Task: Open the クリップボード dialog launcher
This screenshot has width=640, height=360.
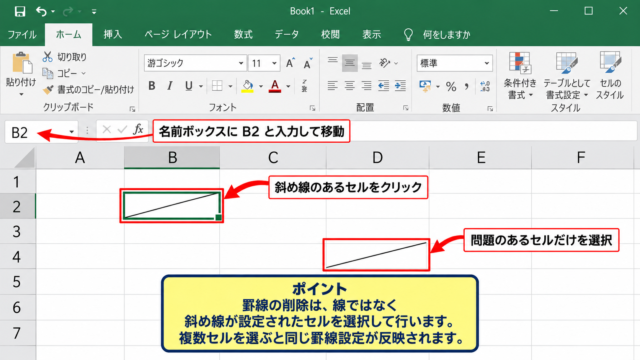Action: coord(132,109)
